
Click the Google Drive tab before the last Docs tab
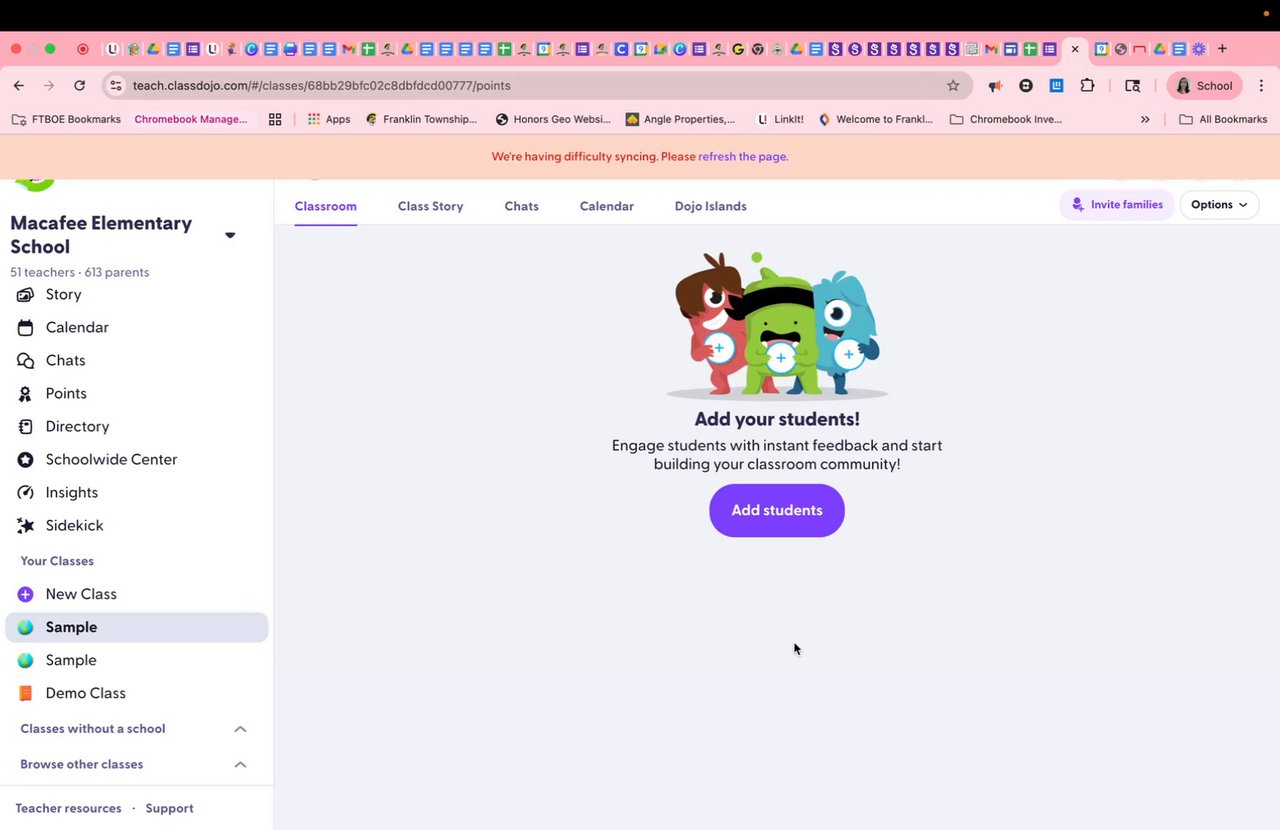point(1160,48)
